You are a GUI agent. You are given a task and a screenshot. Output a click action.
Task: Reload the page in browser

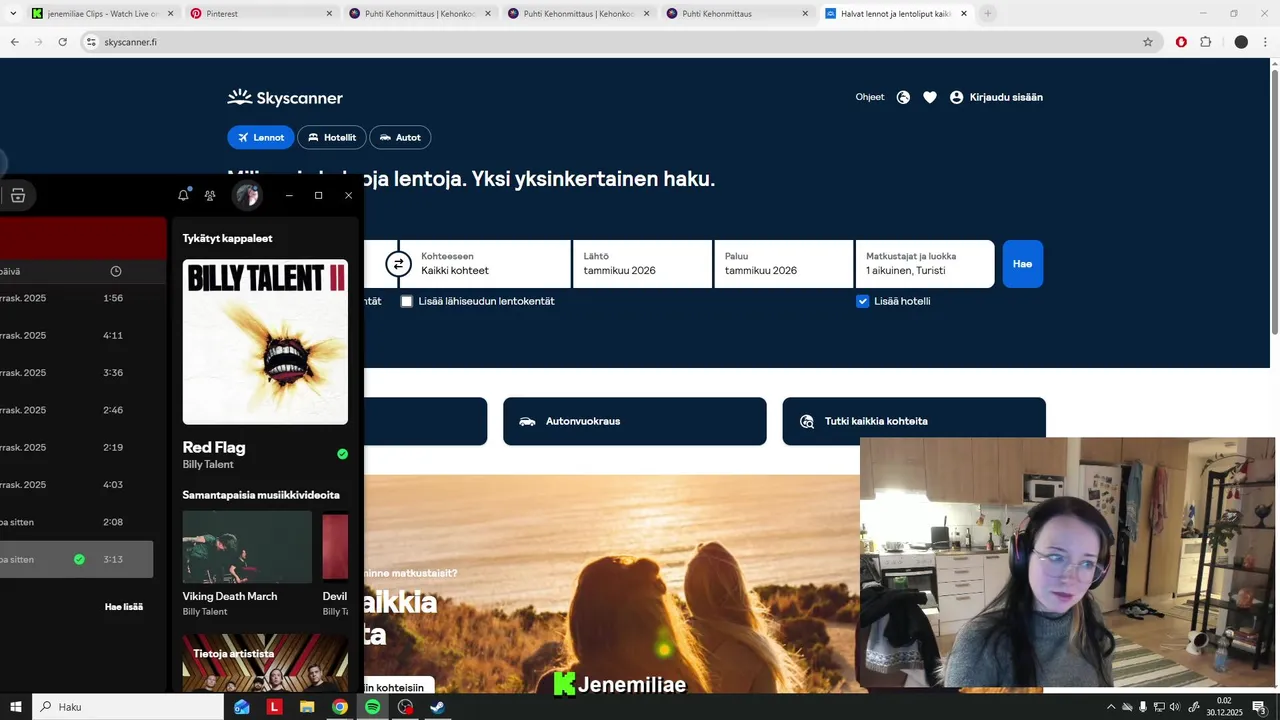[x=62, y=42]
